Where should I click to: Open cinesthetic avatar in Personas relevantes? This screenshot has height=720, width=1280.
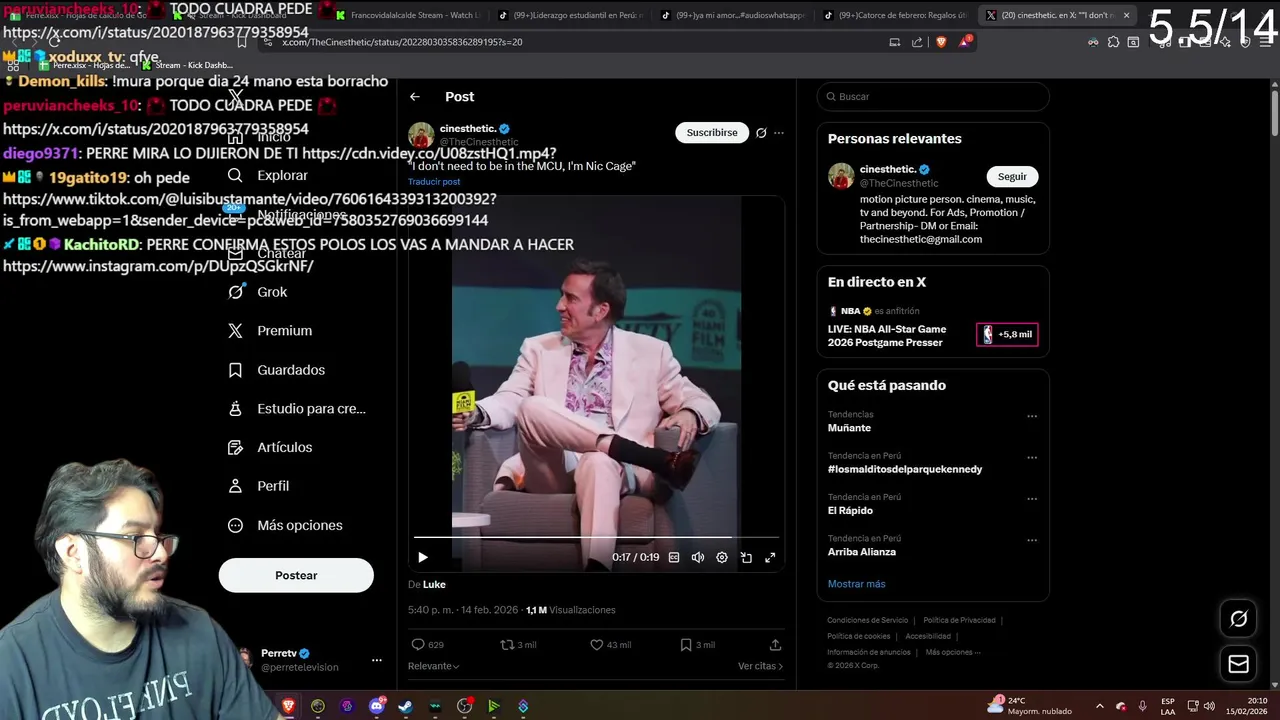[x=841, y=176]
